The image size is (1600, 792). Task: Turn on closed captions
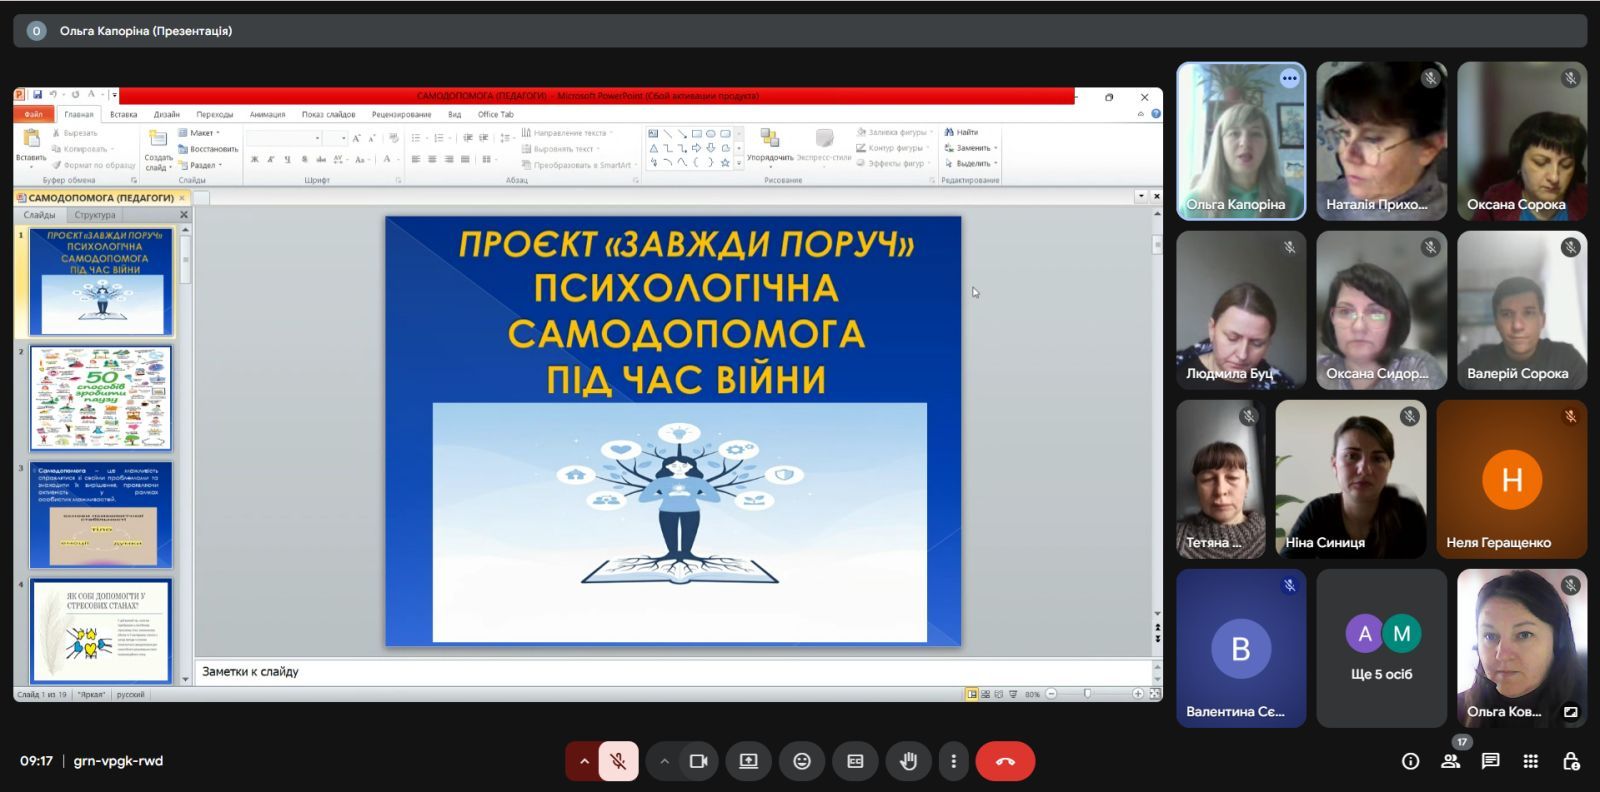pyautogui.click(x=855, y=761)
